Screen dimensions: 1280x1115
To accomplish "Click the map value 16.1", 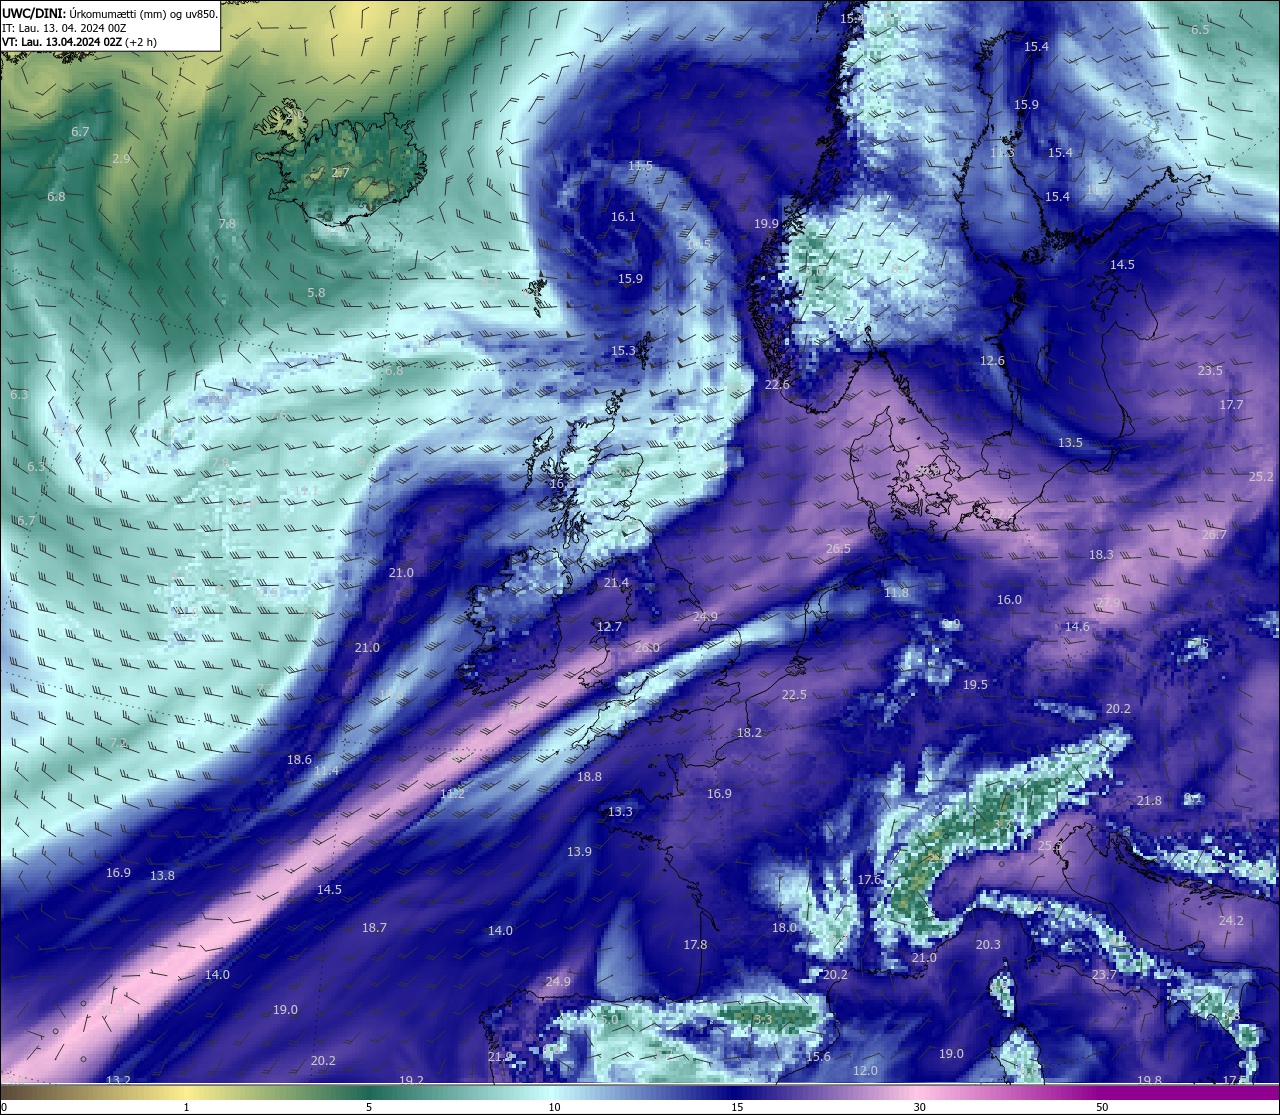I will coord(623,217).
